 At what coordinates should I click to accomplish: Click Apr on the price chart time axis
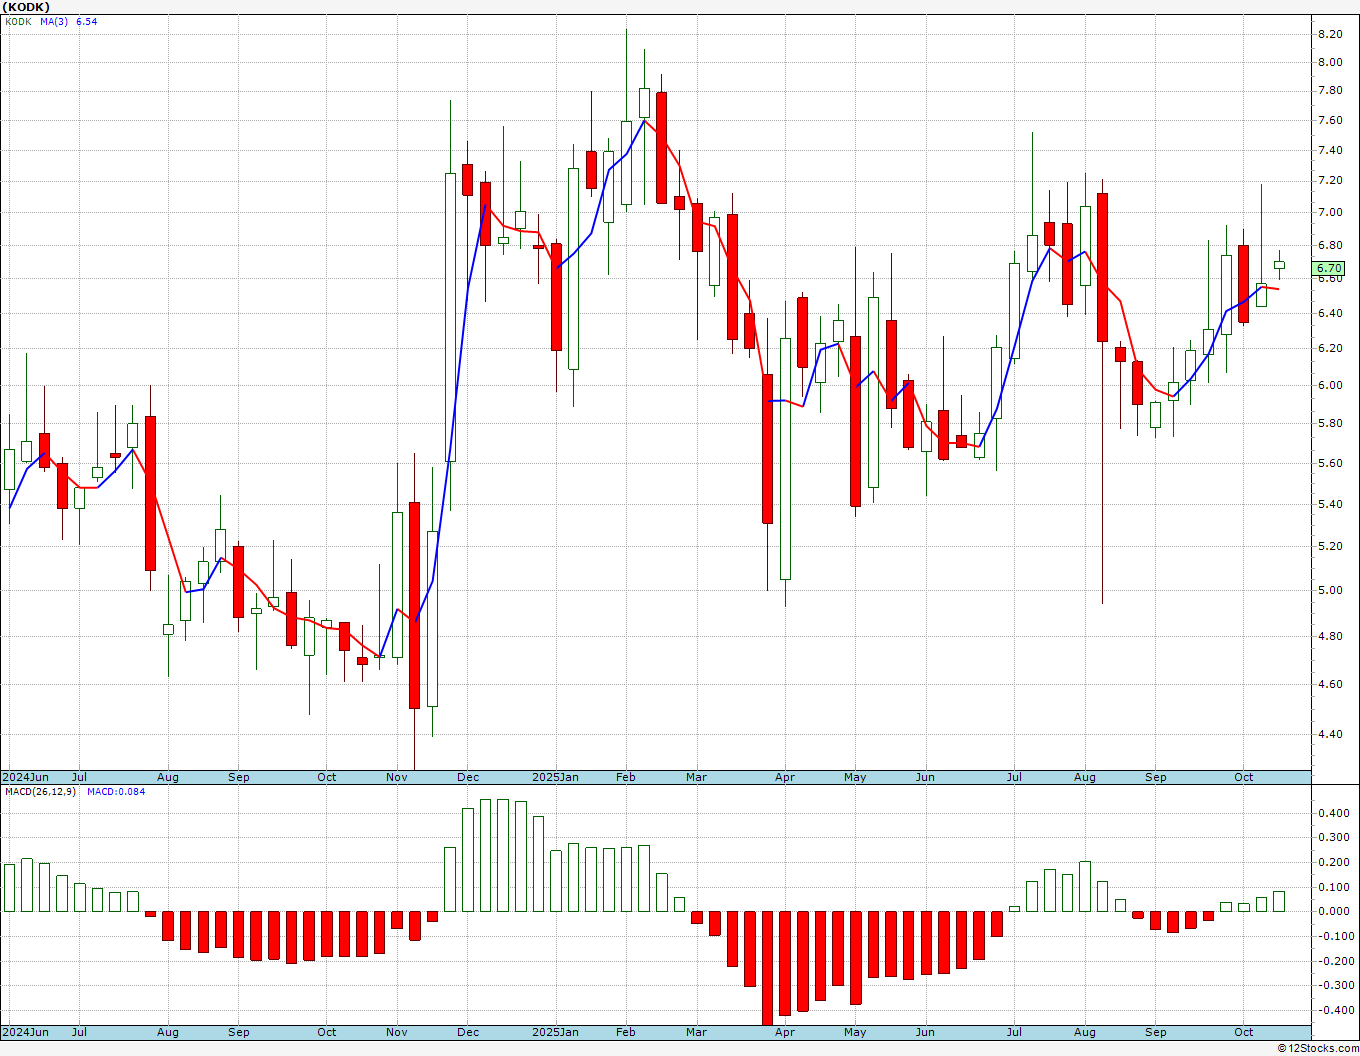click(x=785, y=777)
